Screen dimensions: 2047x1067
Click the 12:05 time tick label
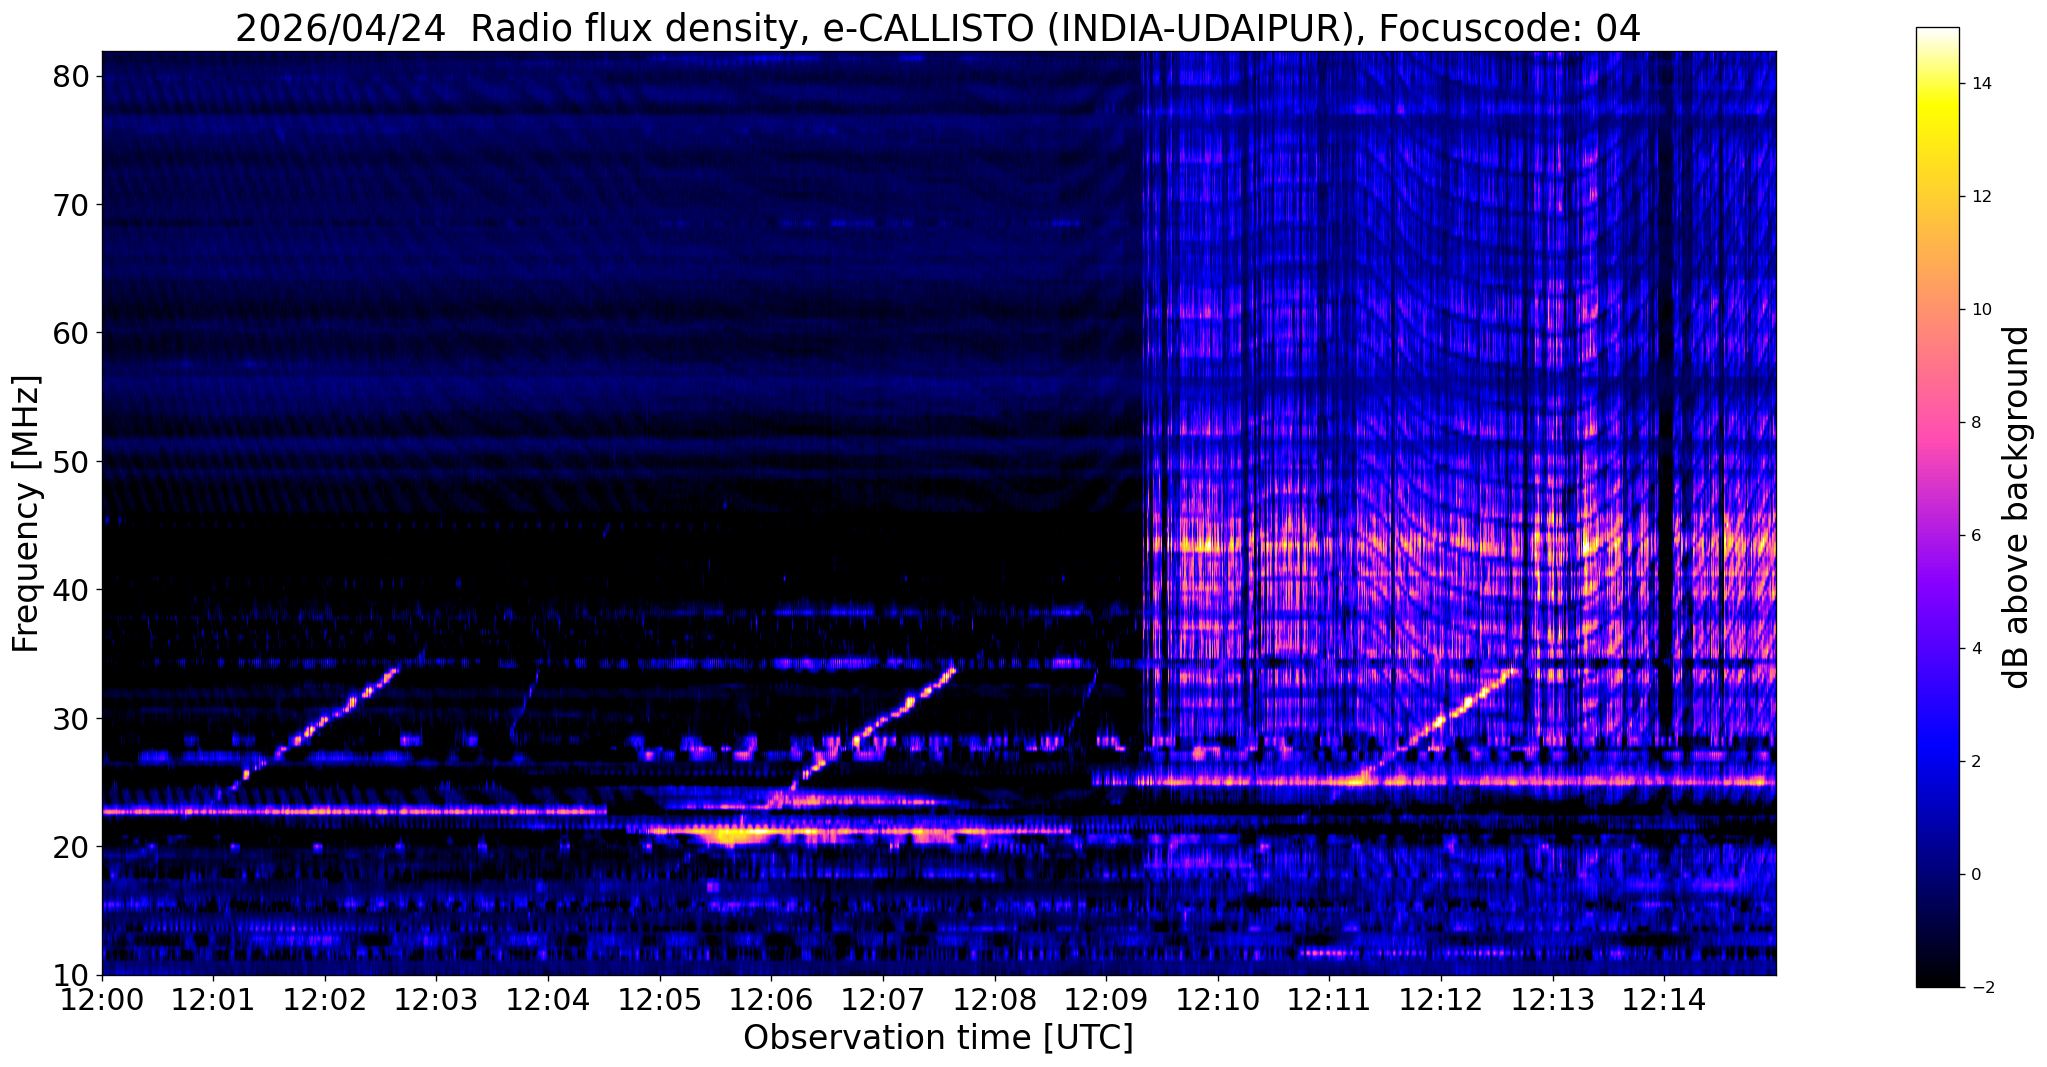click(x=660, y=999)
